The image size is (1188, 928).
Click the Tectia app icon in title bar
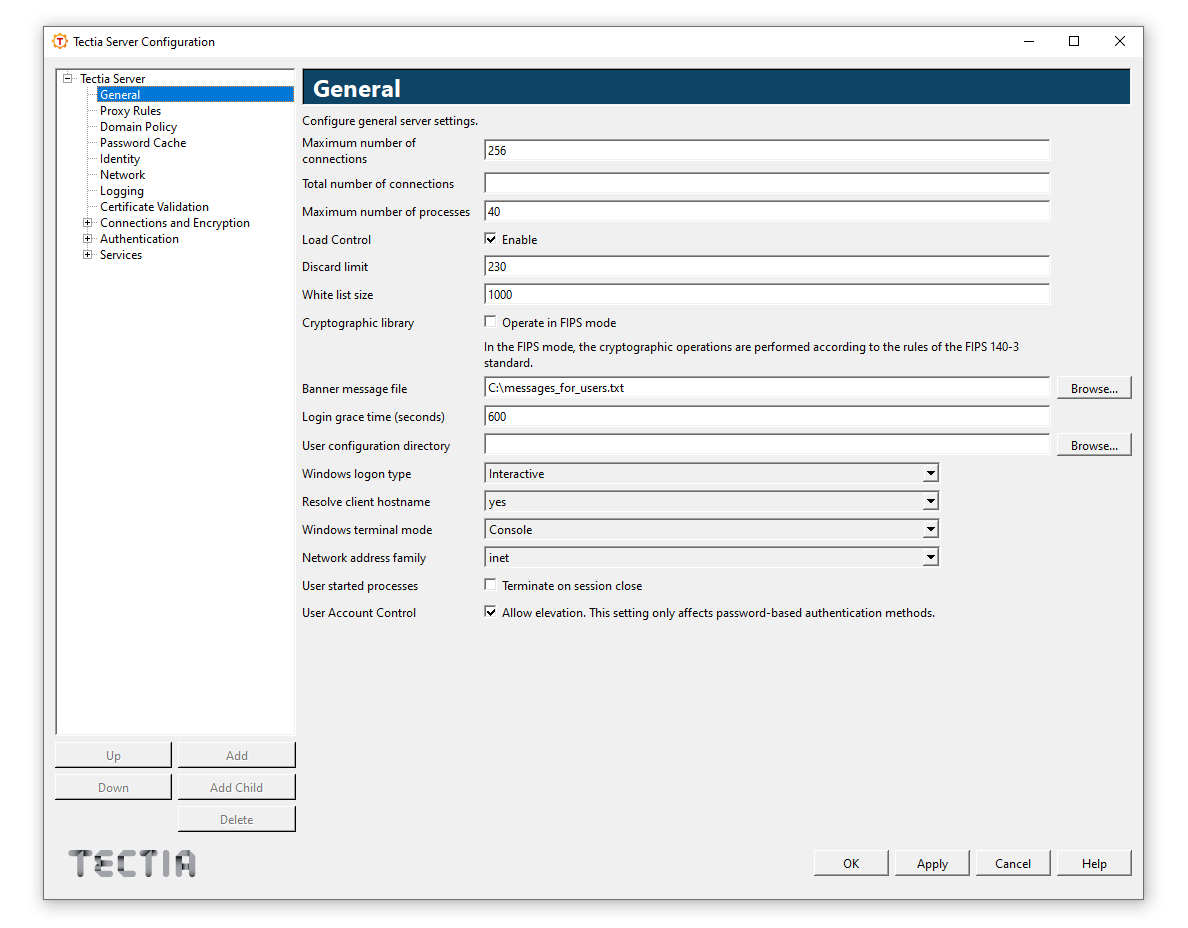coord(60,42)
